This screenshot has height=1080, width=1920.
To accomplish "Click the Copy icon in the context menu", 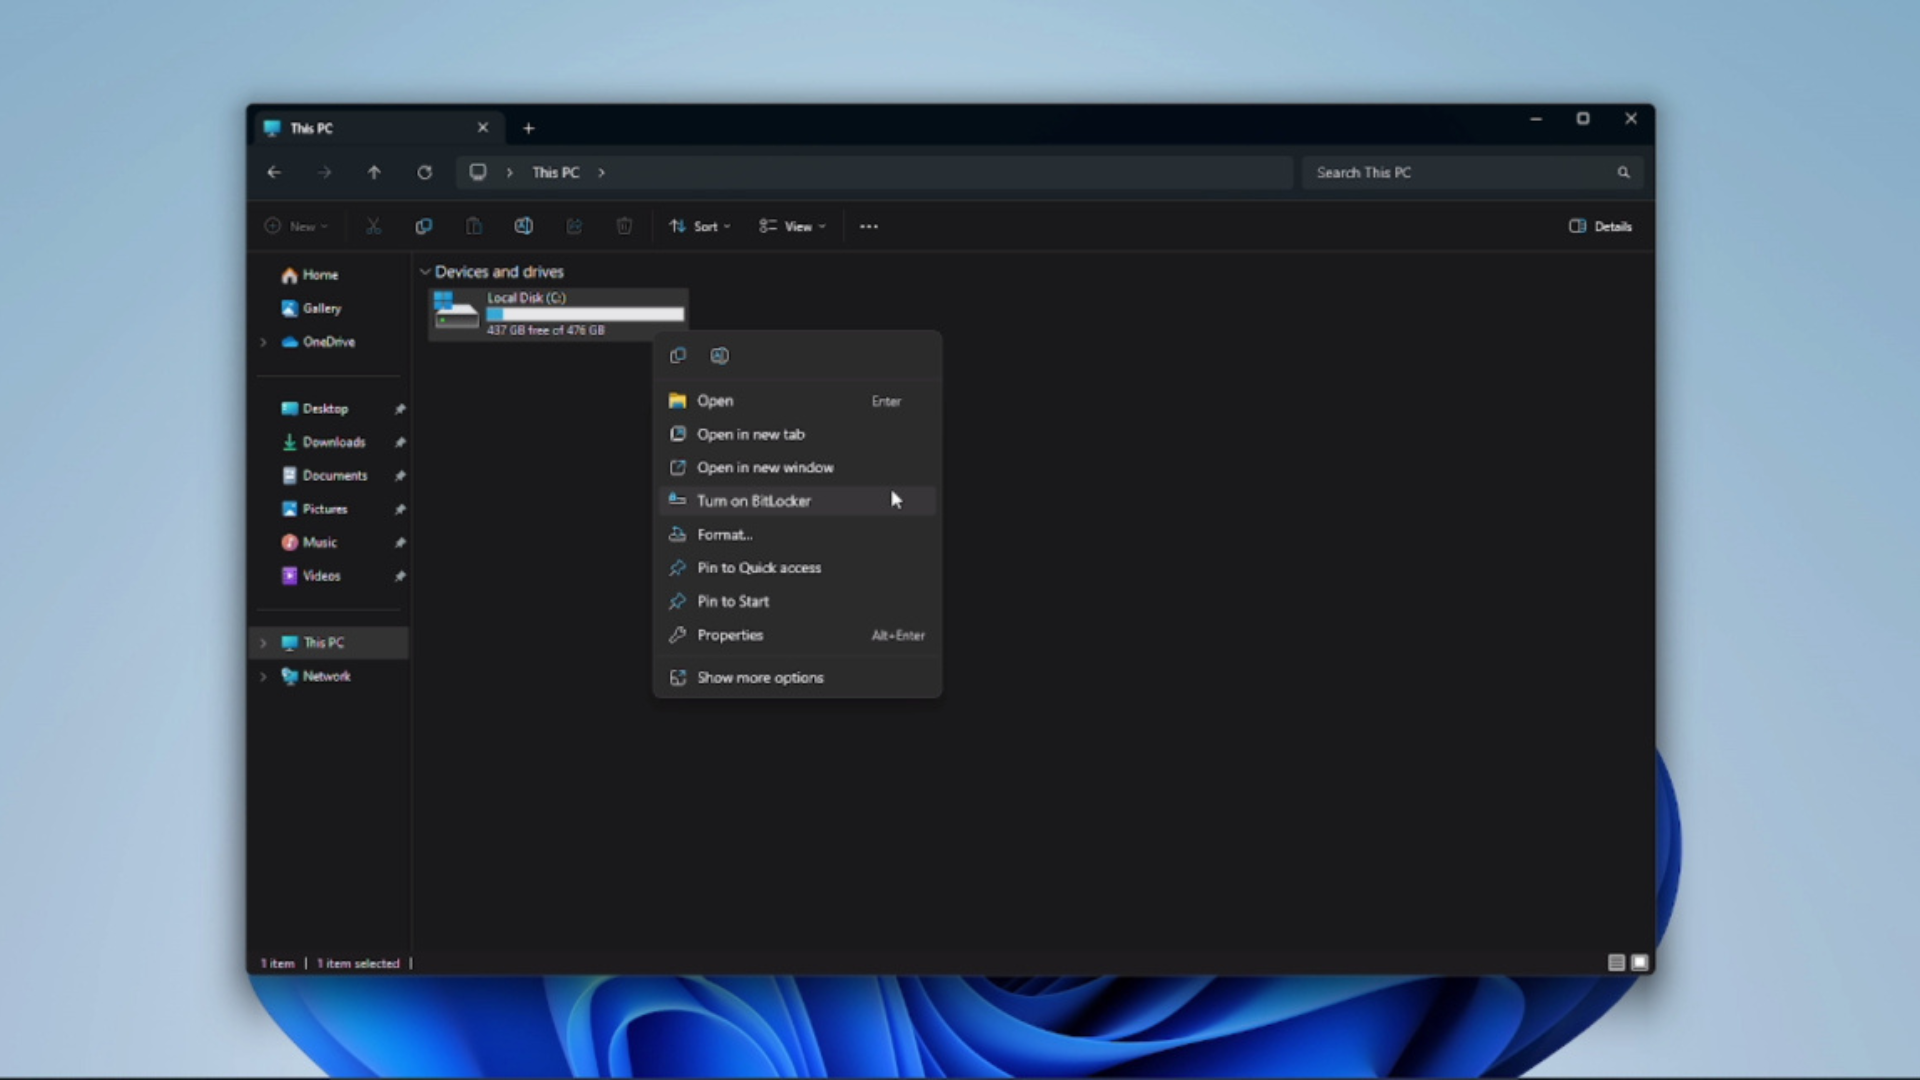I will (678, 355).
